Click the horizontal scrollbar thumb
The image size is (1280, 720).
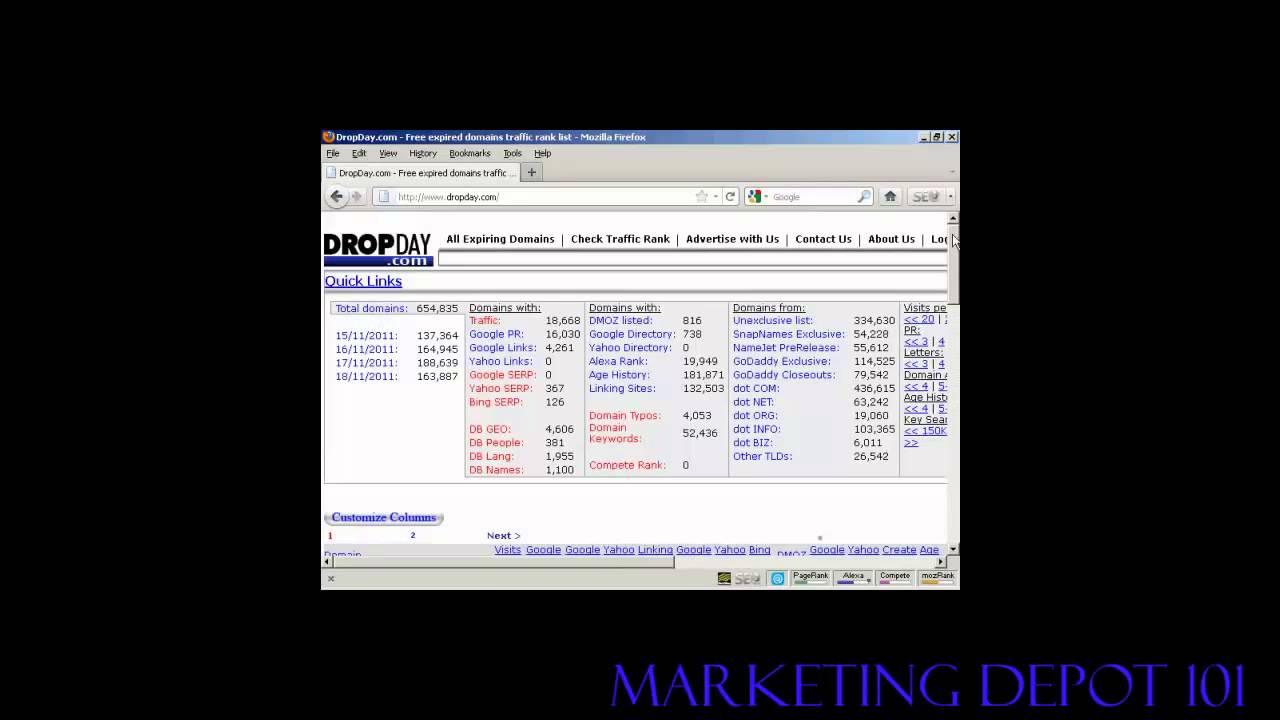point(504,562)
